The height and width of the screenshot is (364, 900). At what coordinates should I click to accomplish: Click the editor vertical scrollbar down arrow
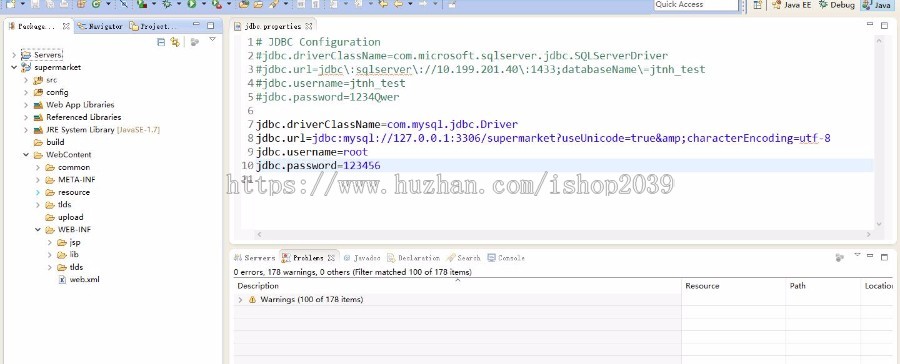tap(878, 224)
